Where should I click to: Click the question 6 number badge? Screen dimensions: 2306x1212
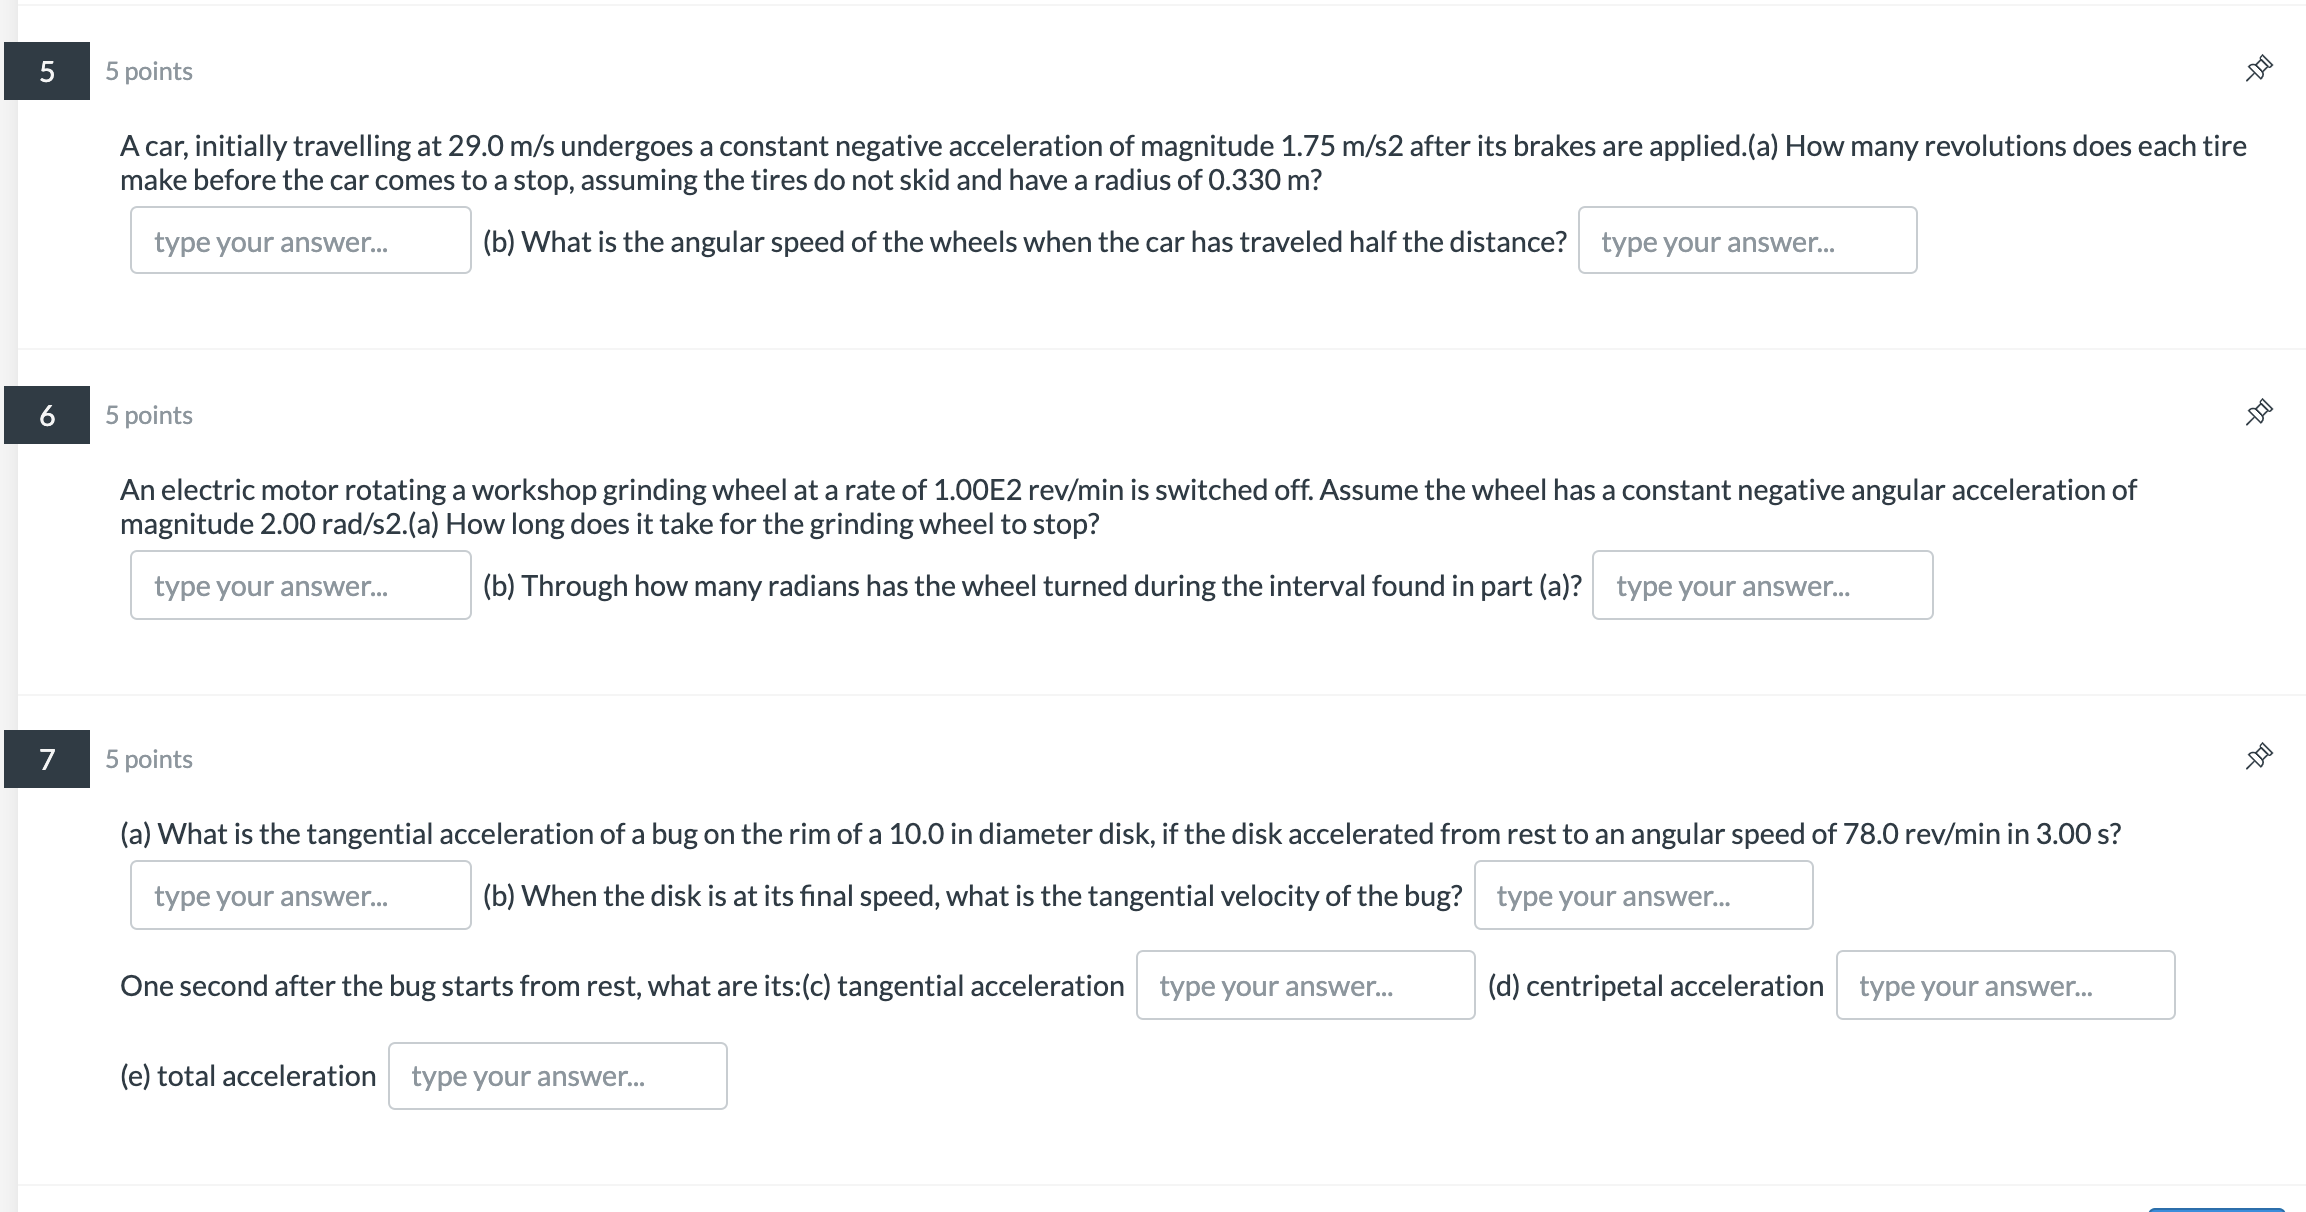[x=47, y=415]
